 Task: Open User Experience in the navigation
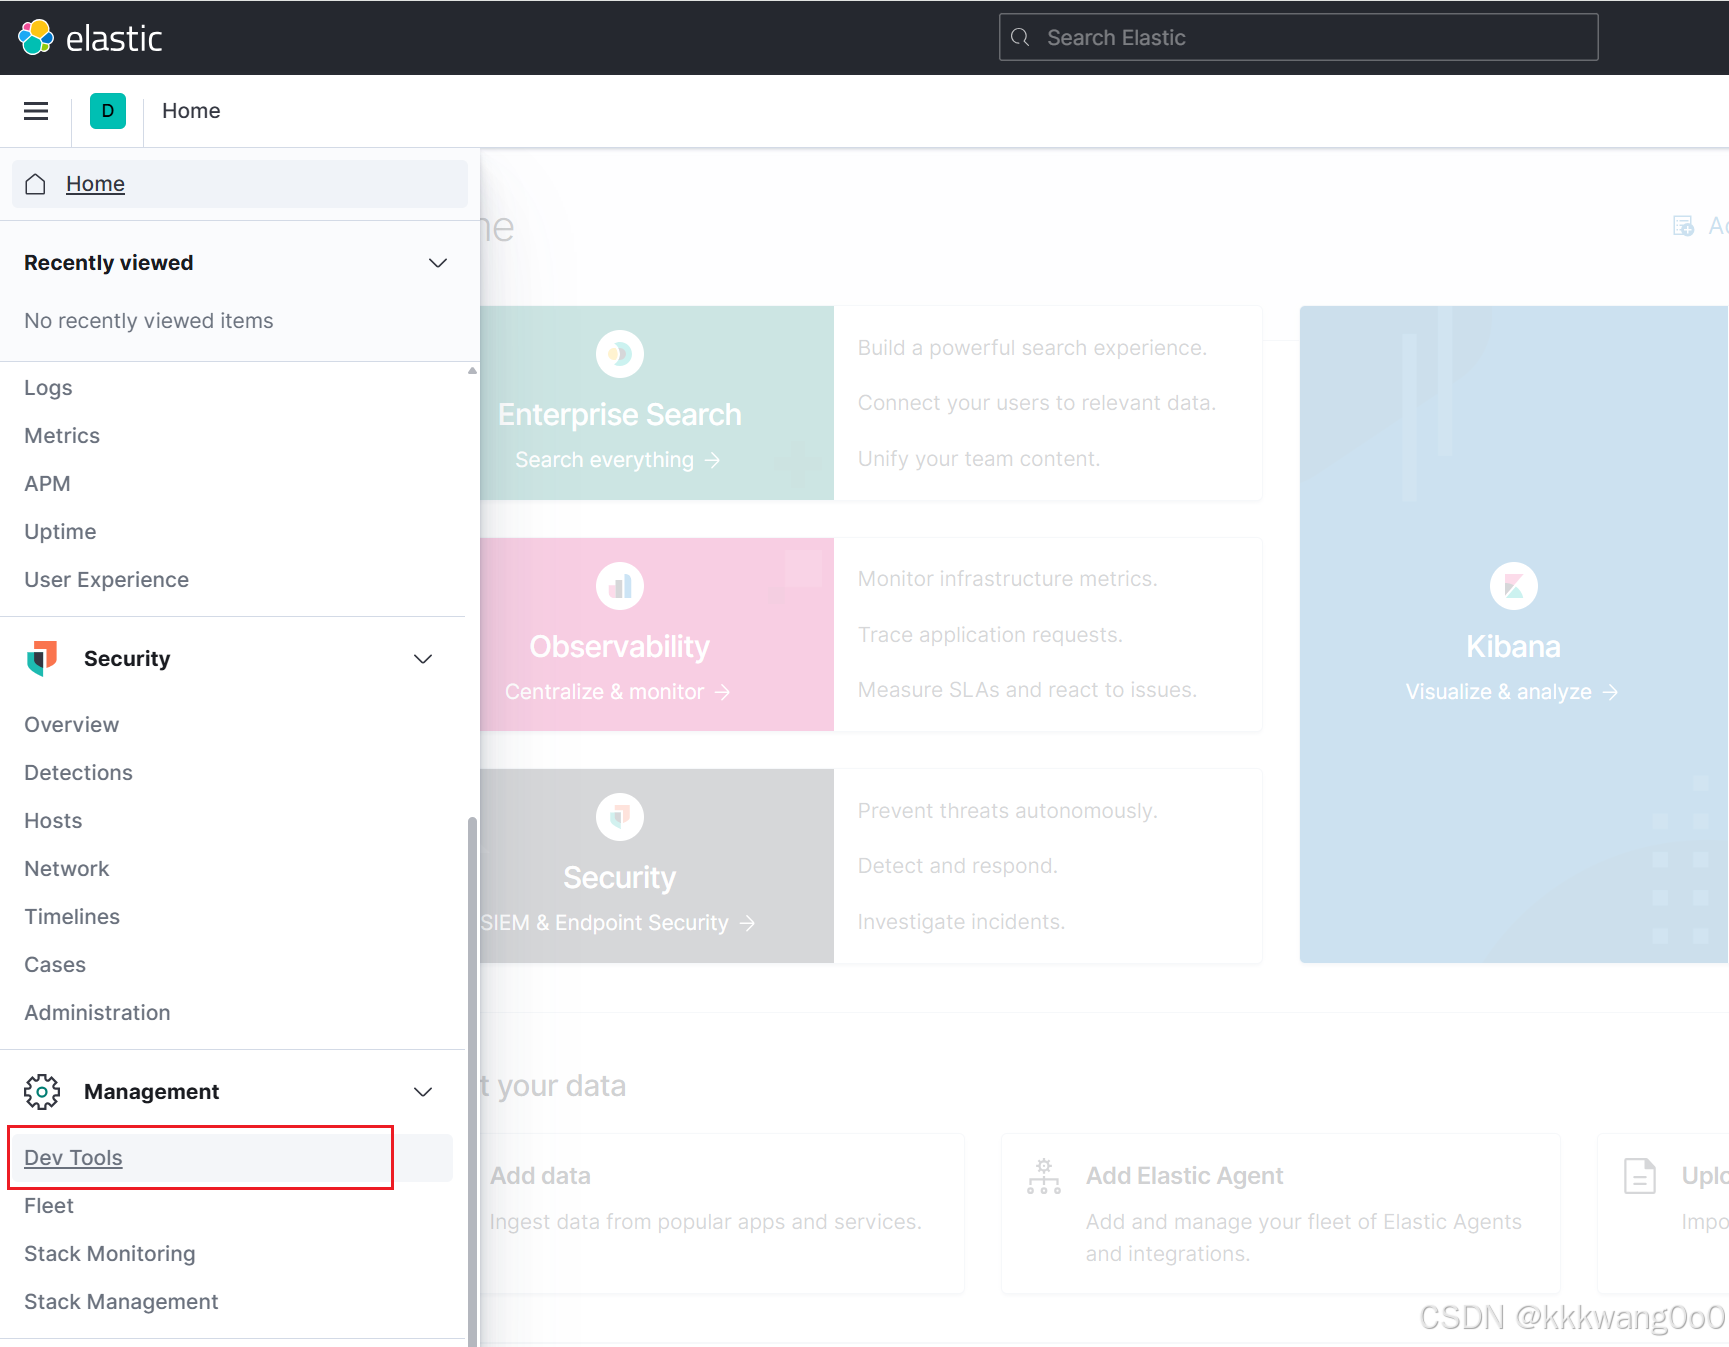click(106, 580)
